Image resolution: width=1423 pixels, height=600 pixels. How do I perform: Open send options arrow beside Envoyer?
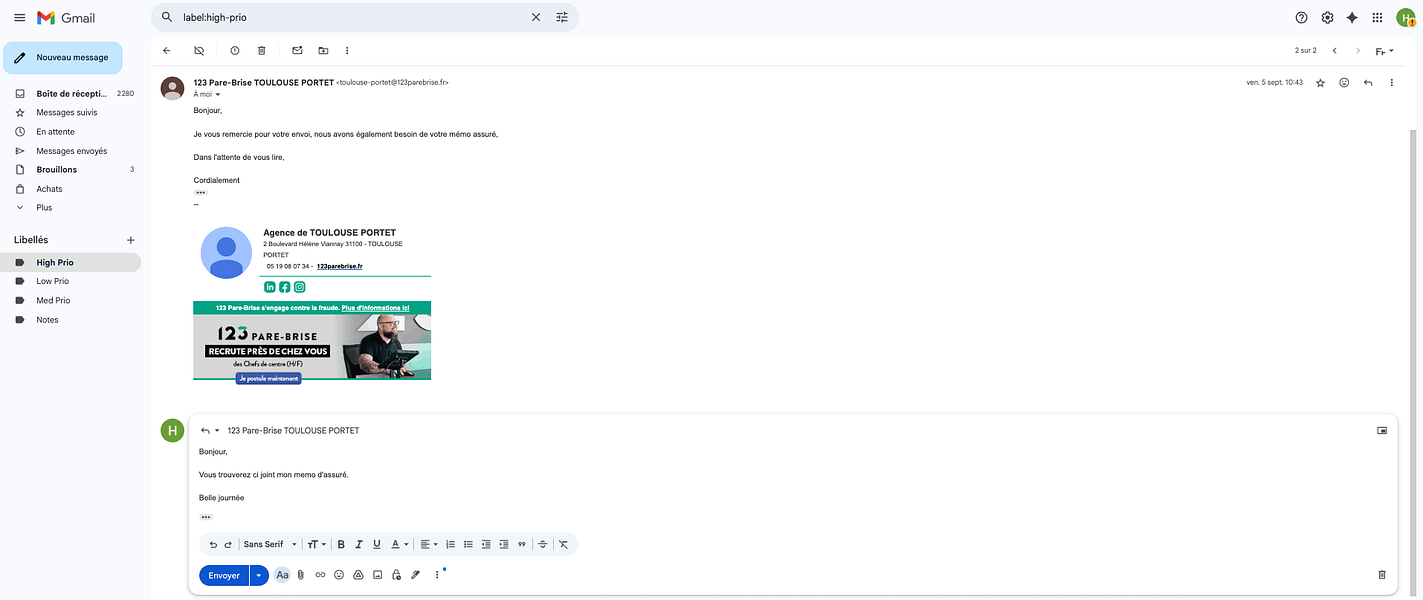[x=259, y=575]
